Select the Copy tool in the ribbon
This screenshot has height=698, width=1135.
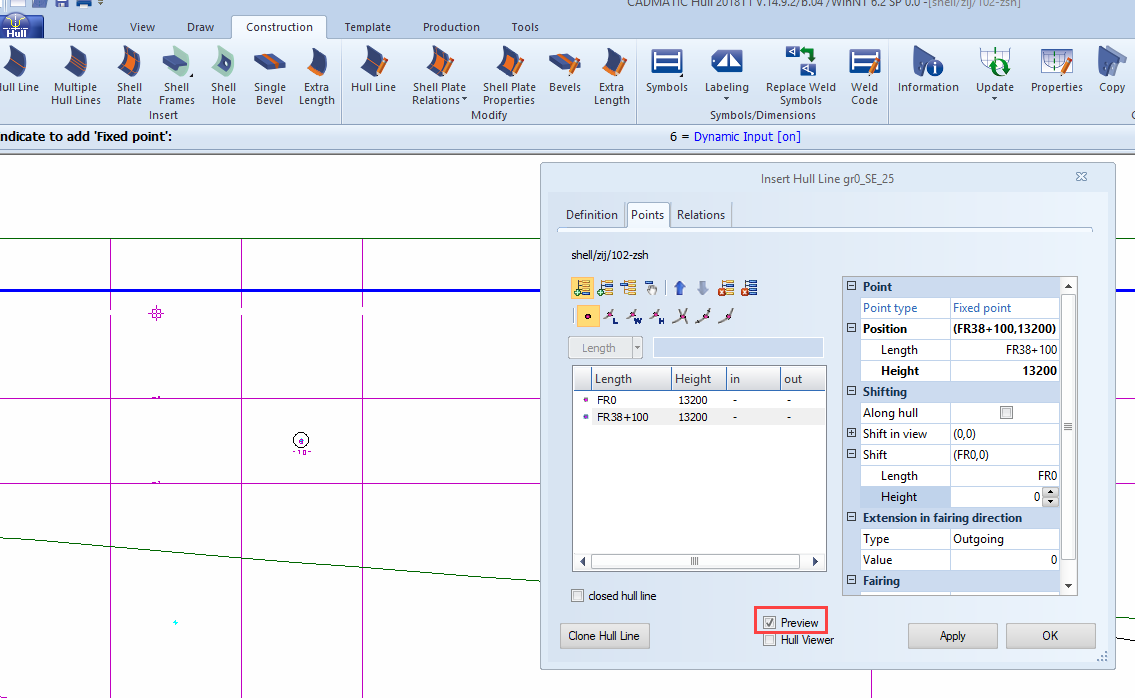(1111, 74)
